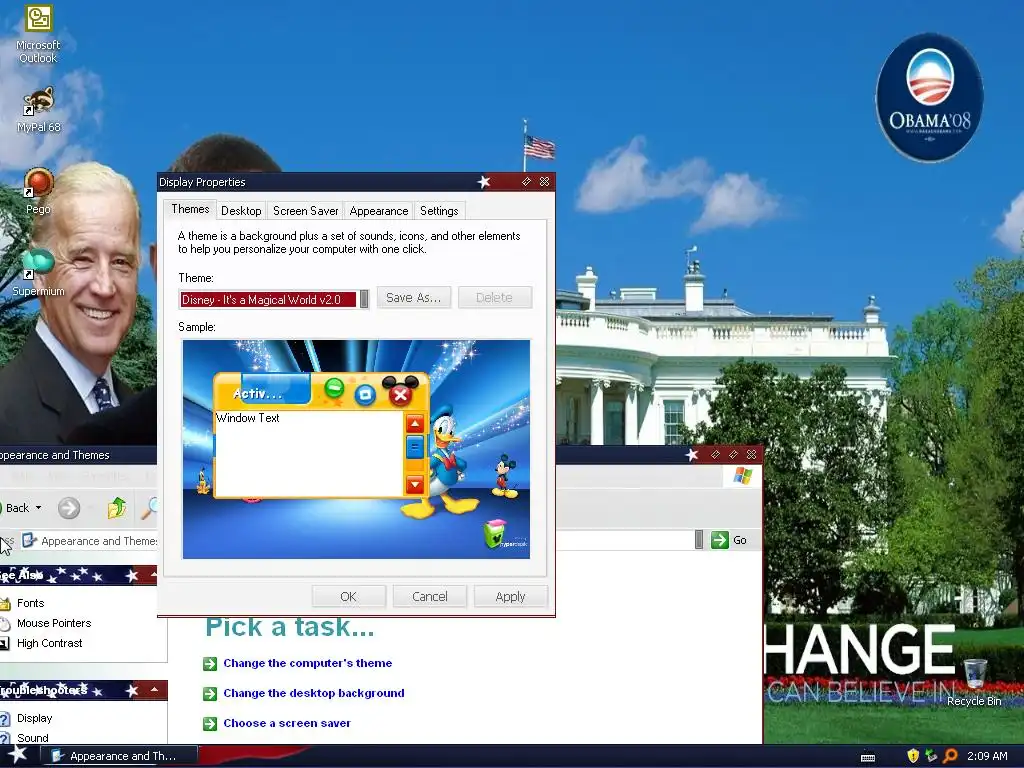
Task: Click the 2:09 AM taskbar clock
Action: tap(987, 756)
